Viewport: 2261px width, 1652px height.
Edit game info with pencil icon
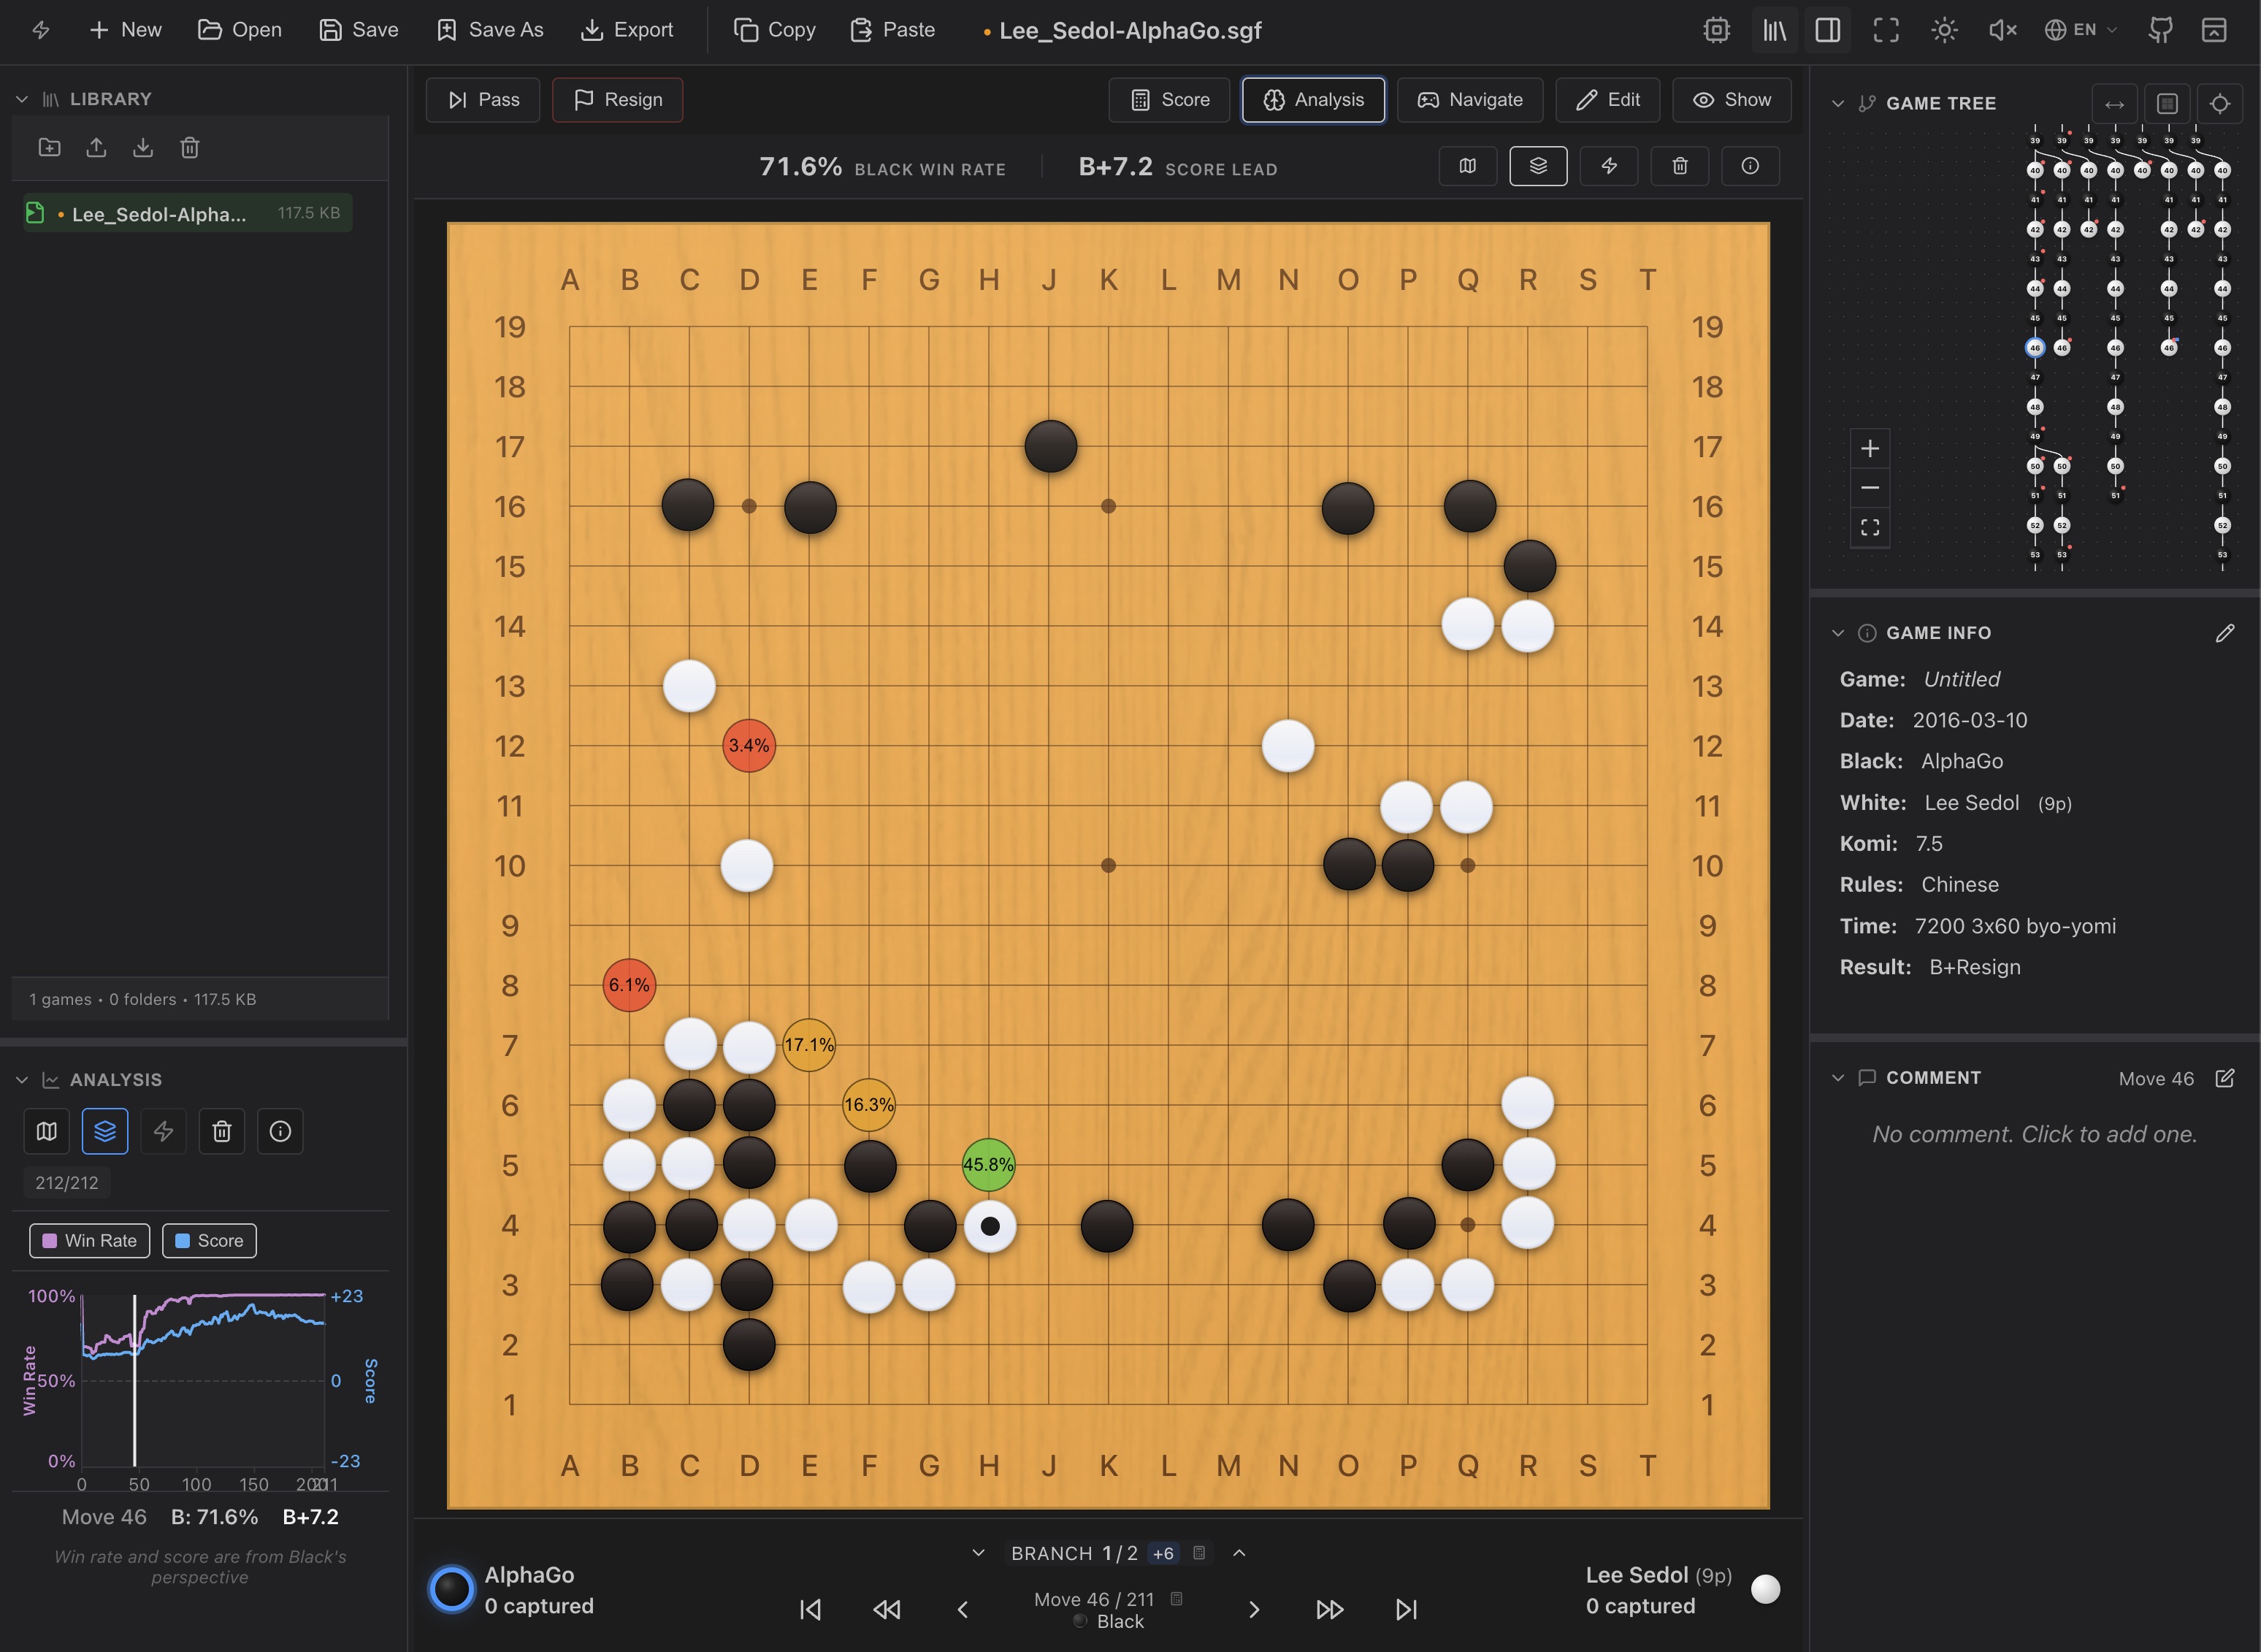(2224, 633)
